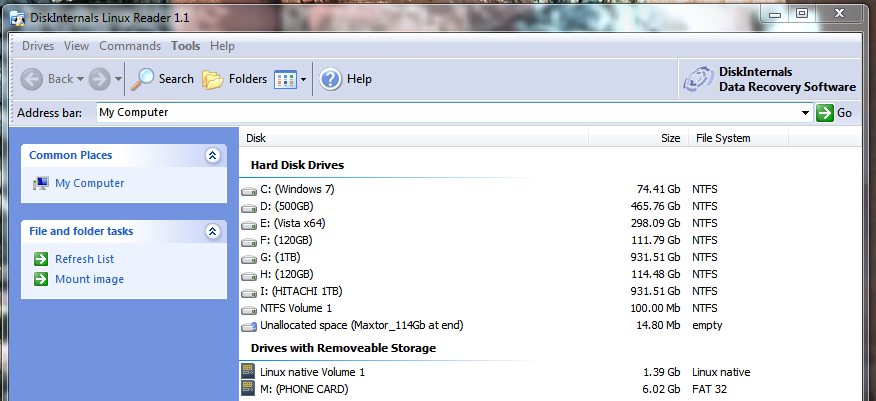Open the Tools menu
Screen dimensions: 876x401
tap(185, 46)
